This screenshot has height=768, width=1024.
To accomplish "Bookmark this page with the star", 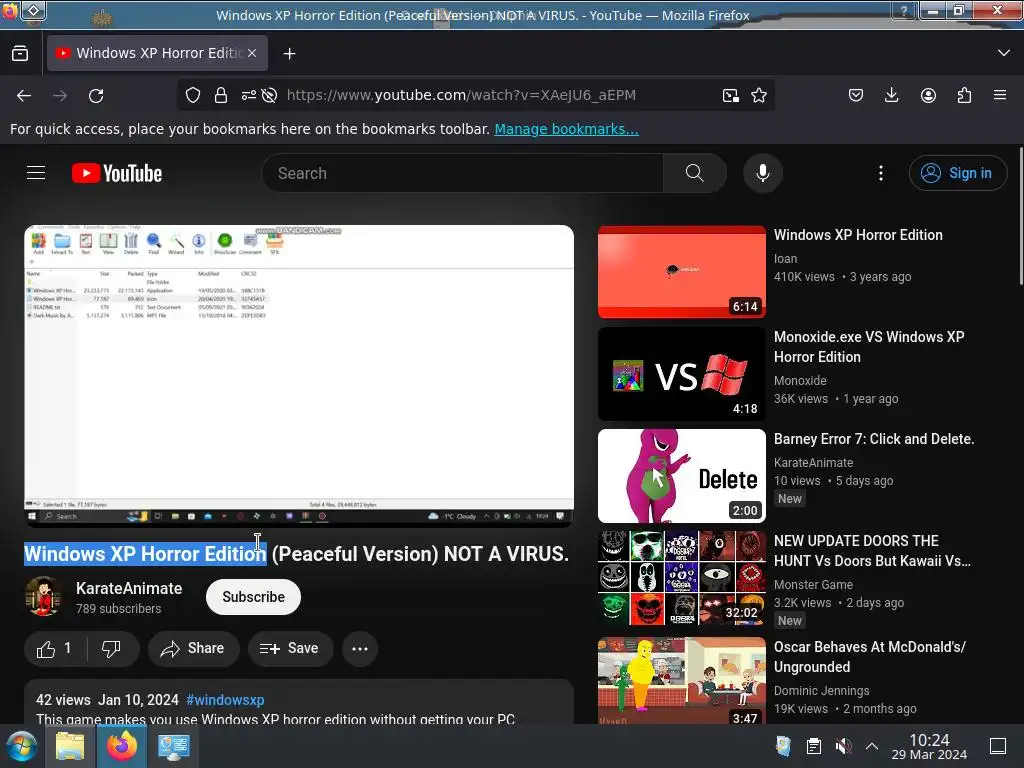I will pyautogui.click(x=759, y=95).
